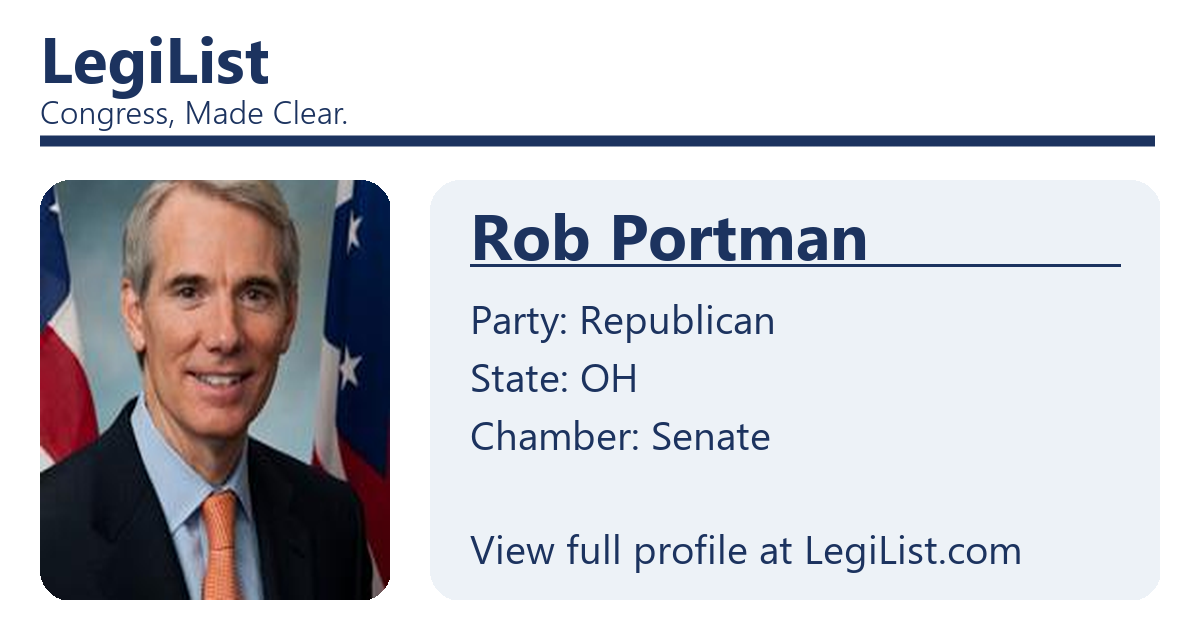
Task: Click the orange tie in the photo
Action: [220, 545]
